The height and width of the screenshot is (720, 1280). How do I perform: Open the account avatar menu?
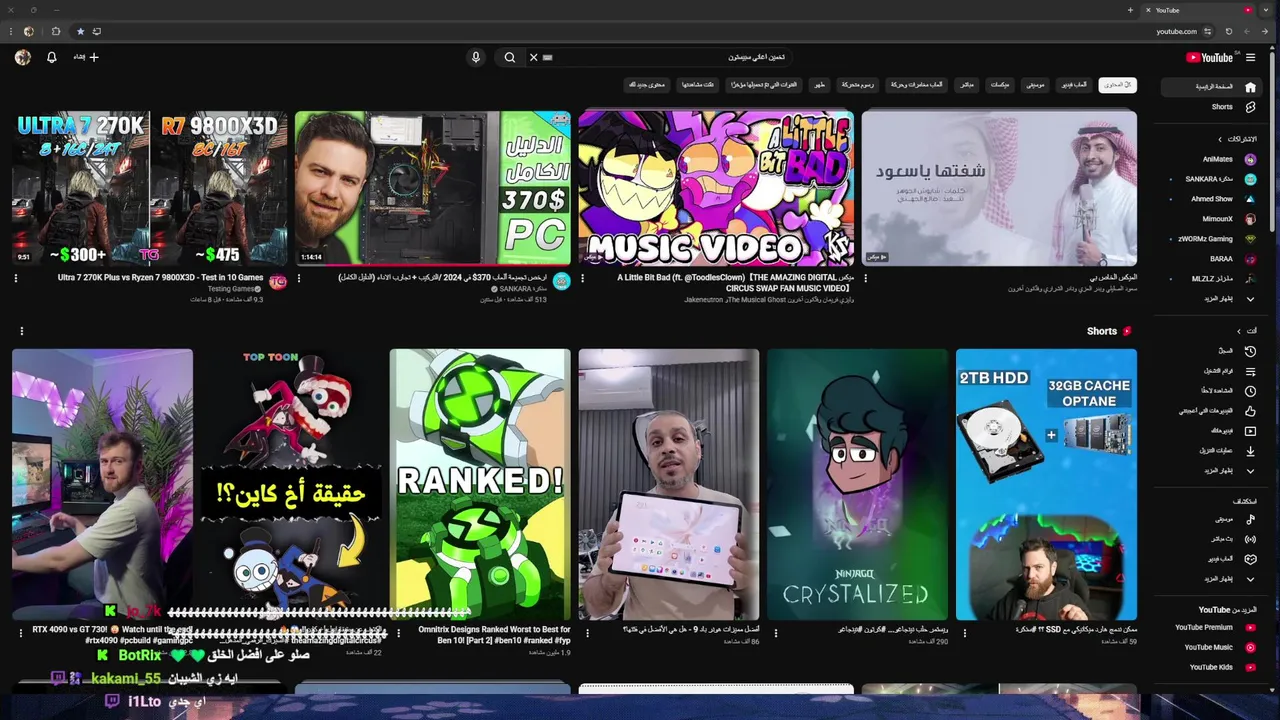22,57
